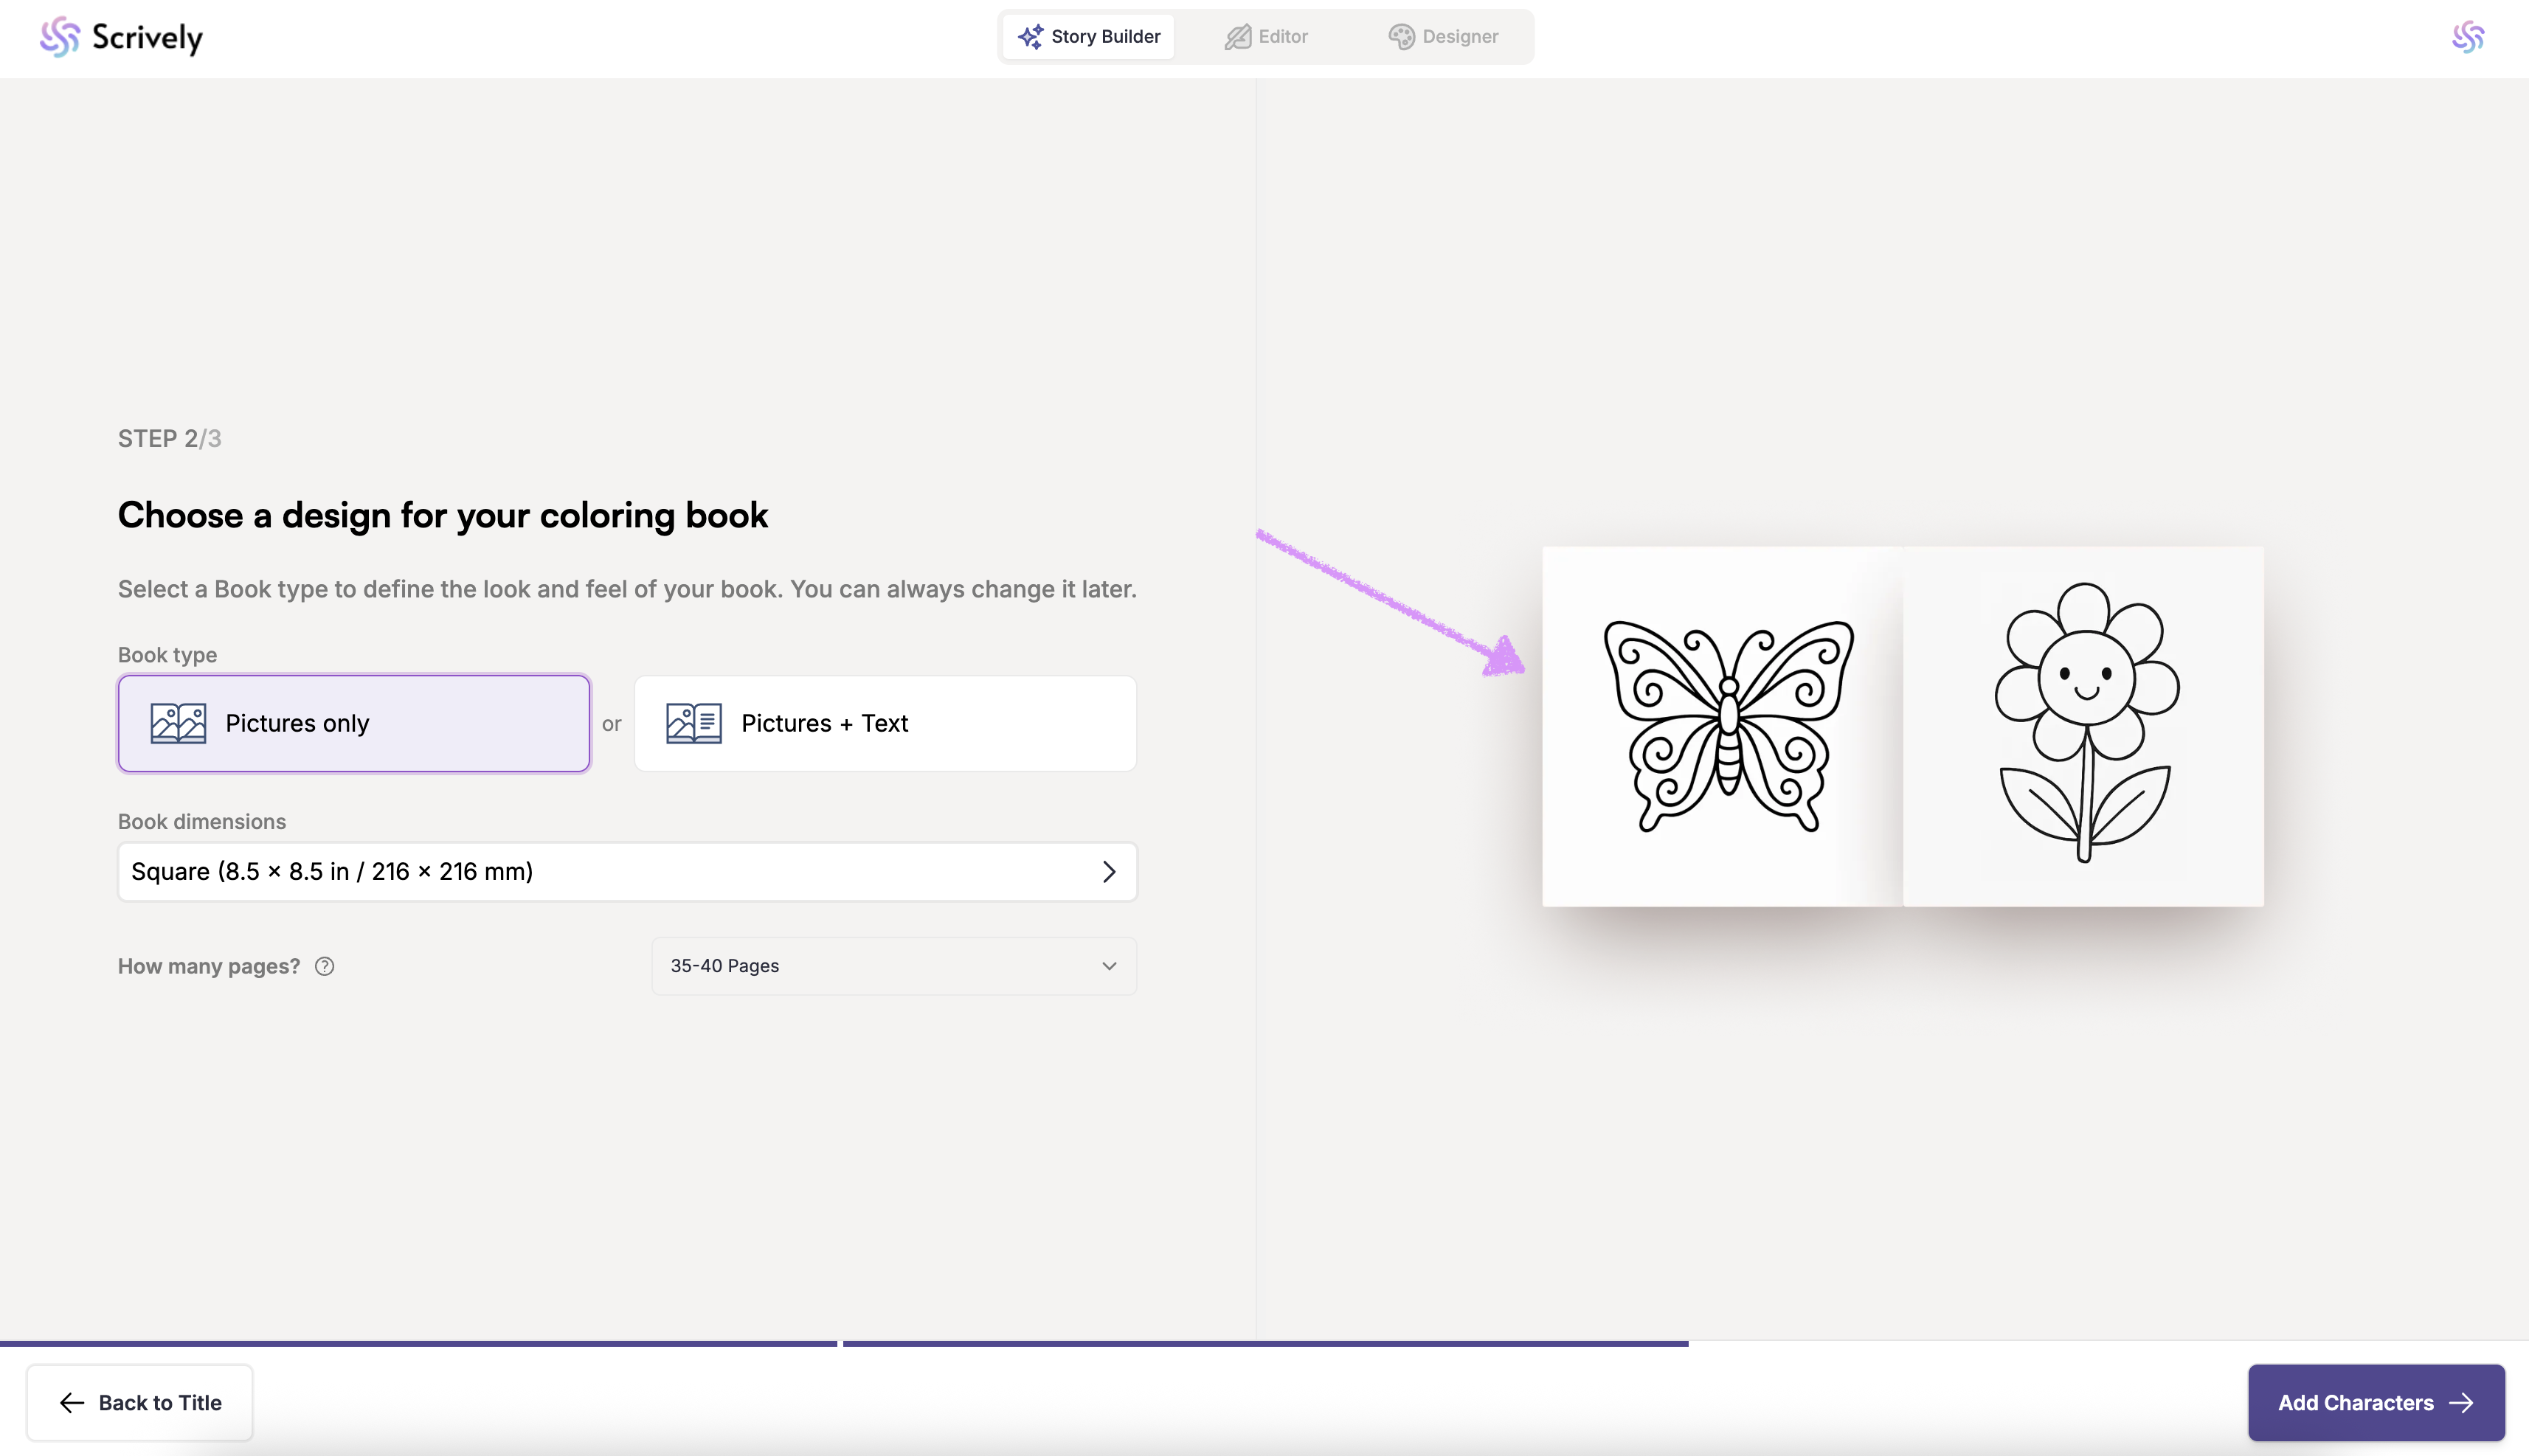Go back with Back to Title button
The width and height of the screenshot is (2529, 1456).
click(140, 1402)
